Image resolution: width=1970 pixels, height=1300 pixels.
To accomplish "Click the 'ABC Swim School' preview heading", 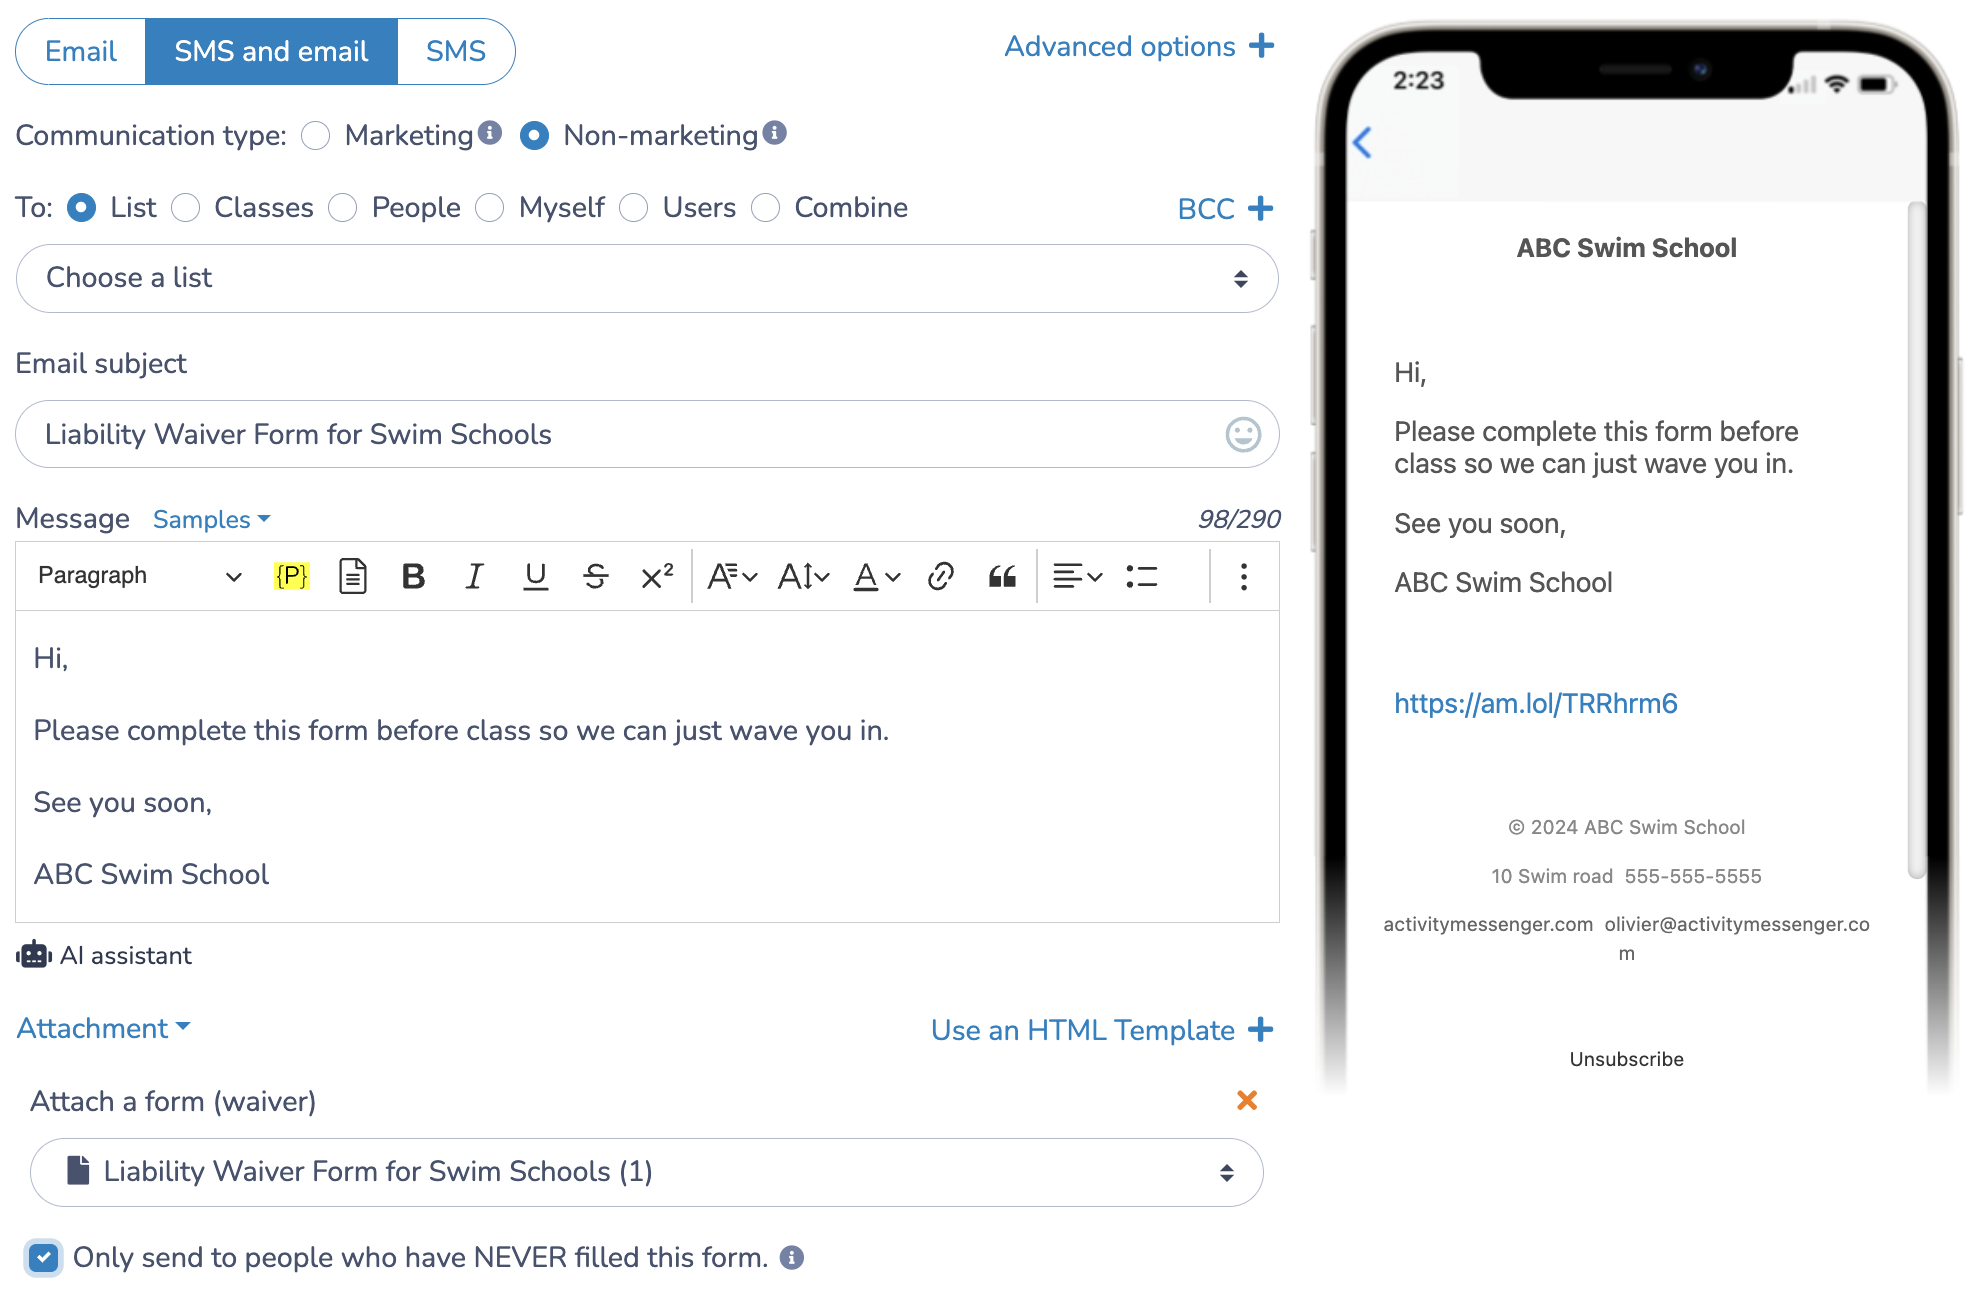I will 1626,248.
